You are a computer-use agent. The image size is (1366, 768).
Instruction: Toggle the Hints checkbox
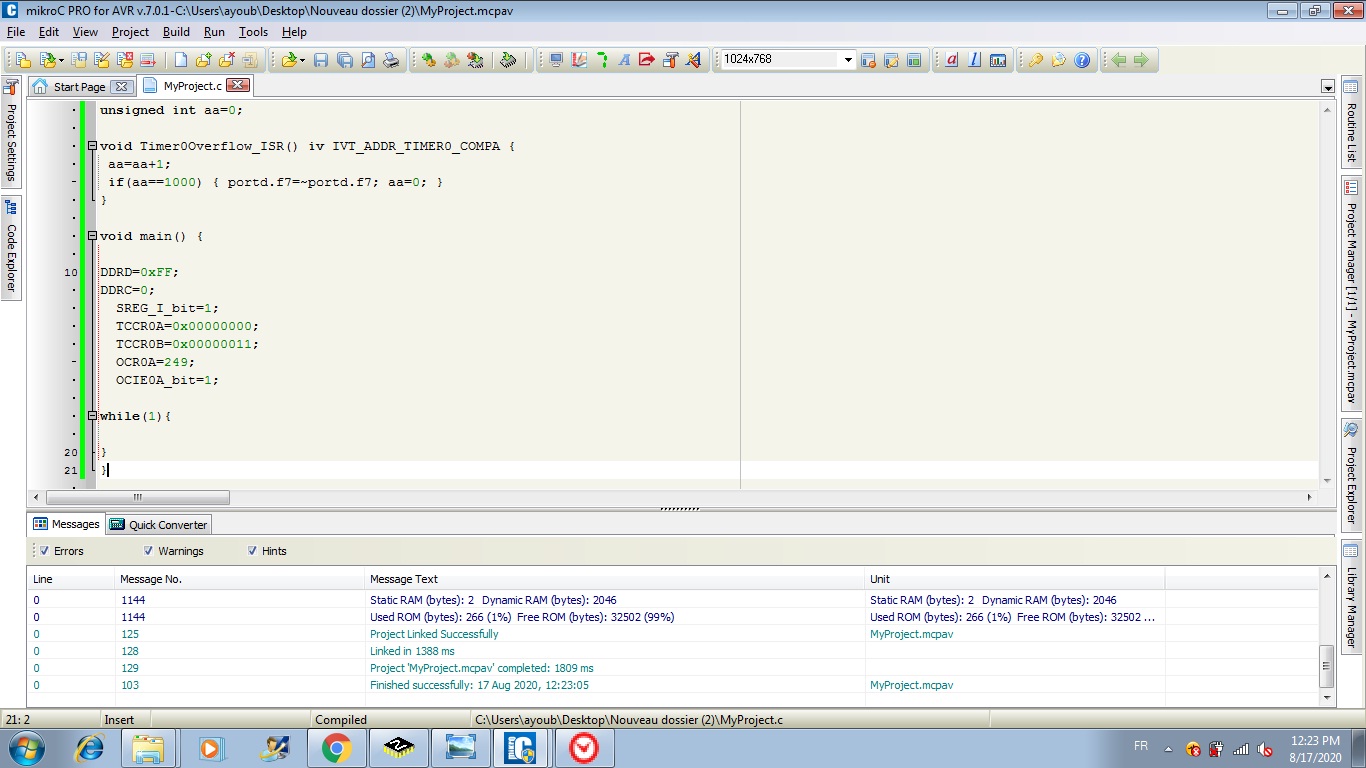pos(253,551)
